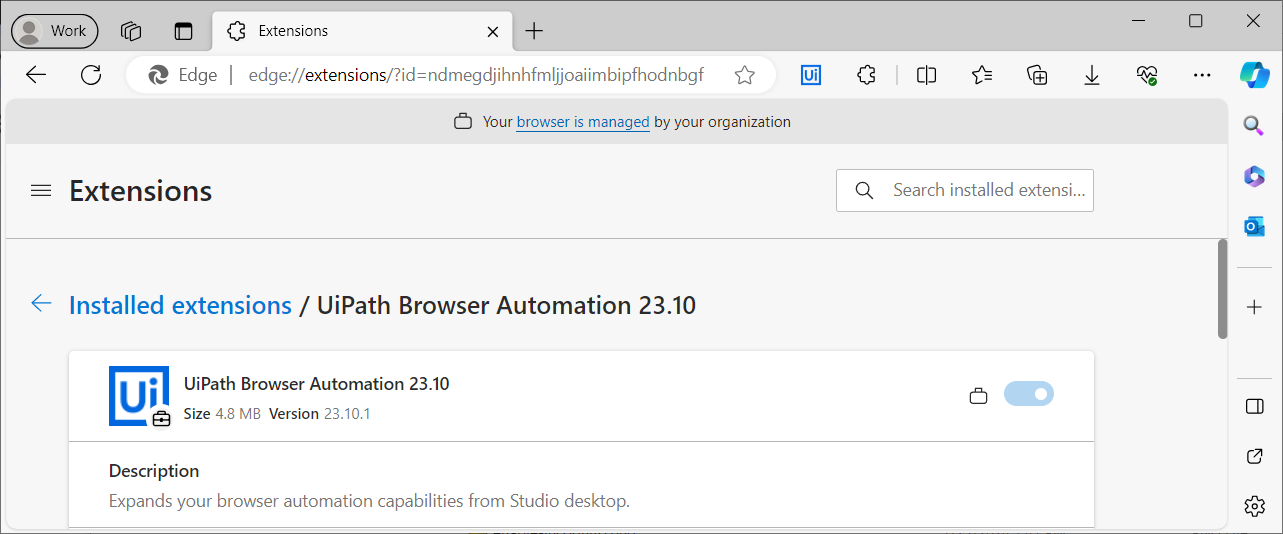Follow the 'browser is managed' link
This screenshot has height=534, width=1283.
coord(583,122)
